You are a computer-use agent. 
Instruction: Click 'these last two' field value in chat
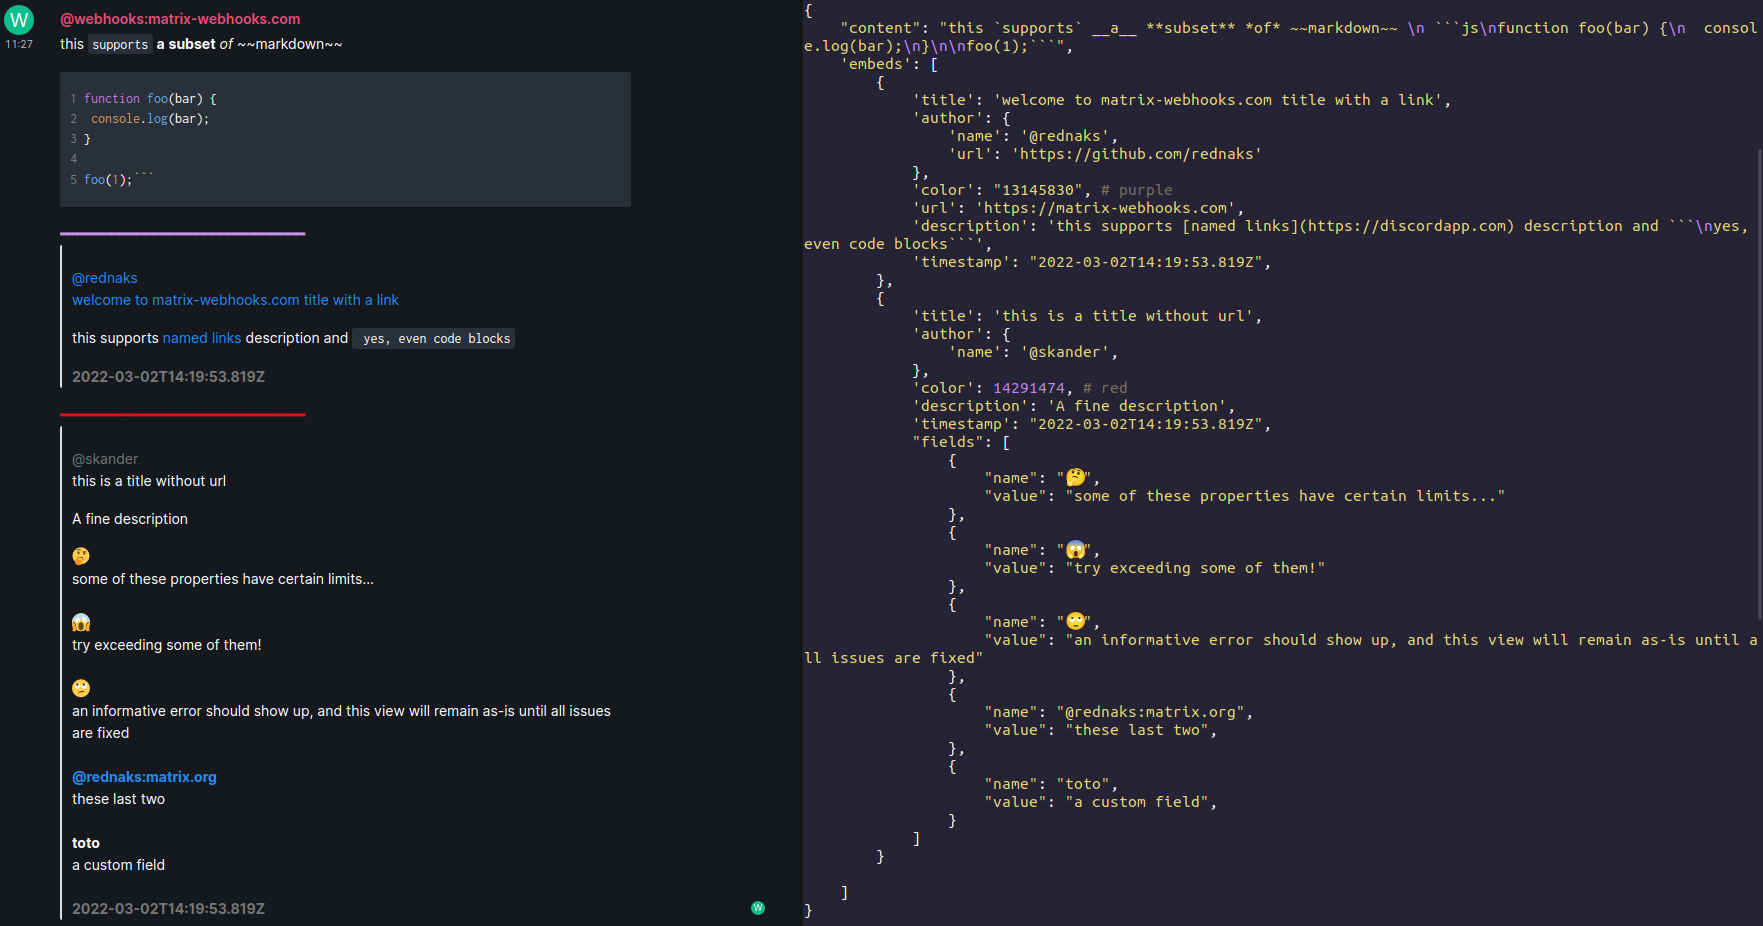tap(118, 799)
